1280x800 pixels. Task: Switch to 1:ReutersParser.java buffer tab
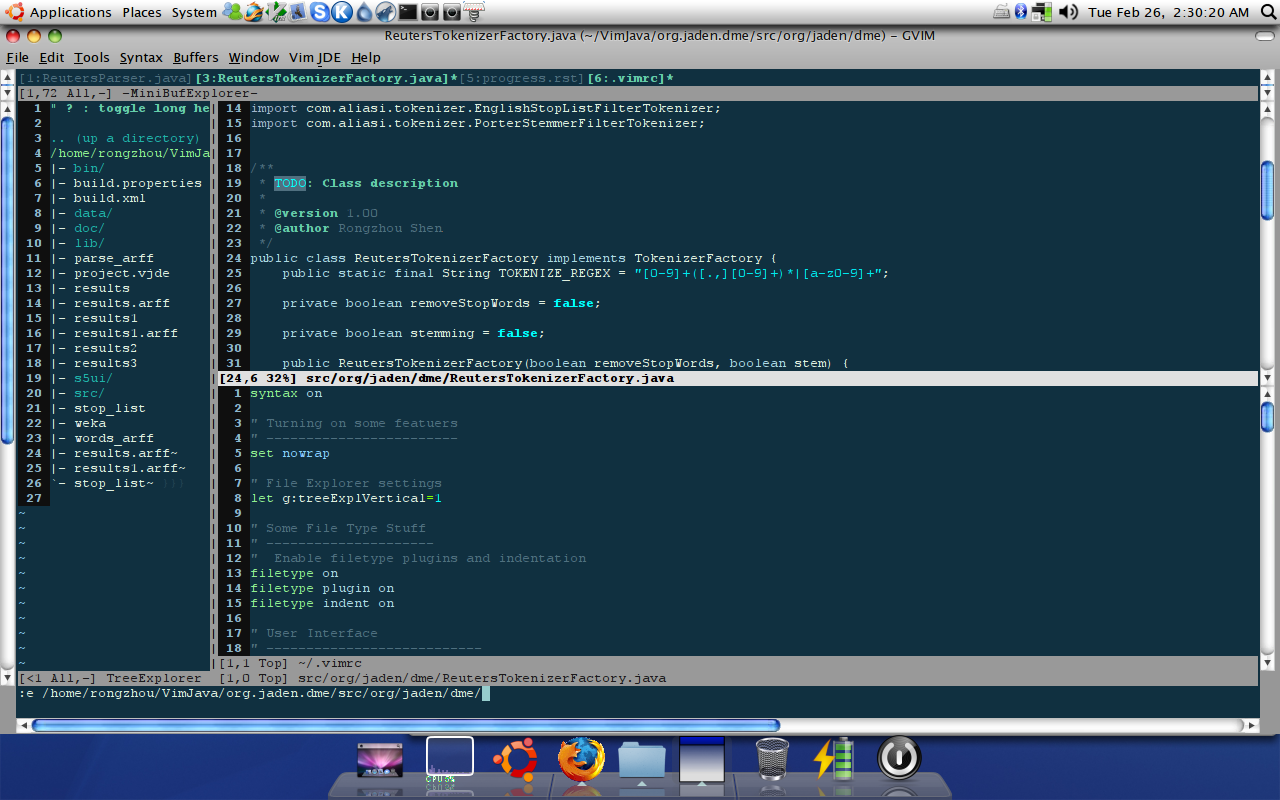point(104,78)
